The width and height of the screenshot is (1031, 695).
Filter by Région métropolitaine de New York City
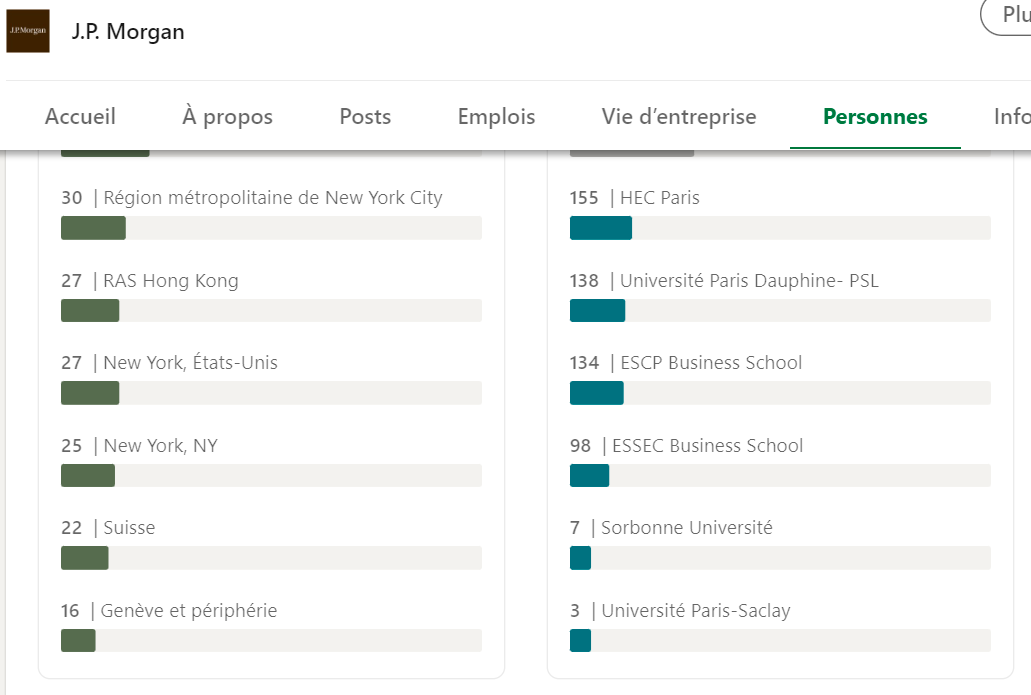[272, 214]
